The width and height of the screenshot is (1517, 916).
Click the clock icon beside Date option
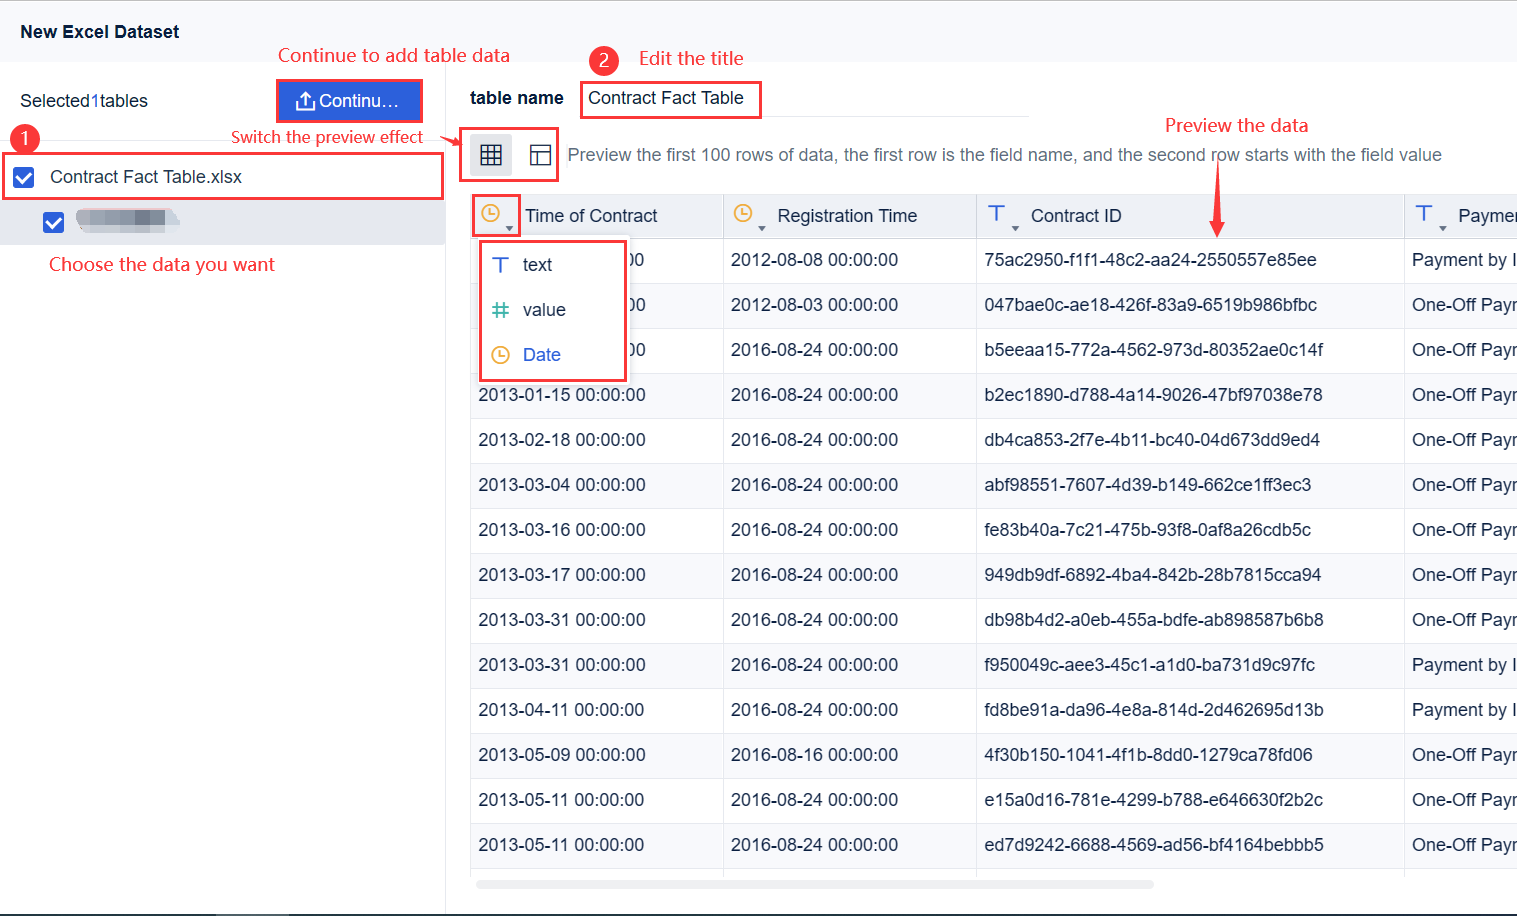click(x=500, y=354)
